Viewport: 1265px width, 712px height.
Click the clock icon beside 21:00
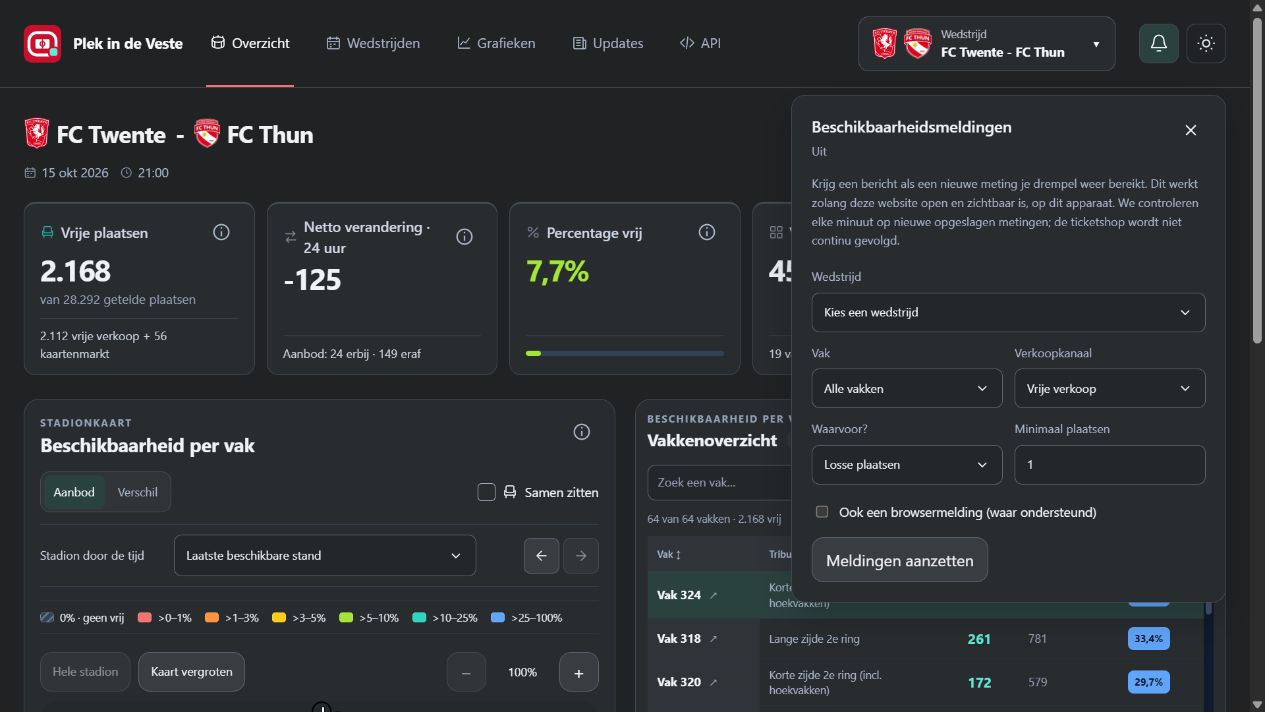click(126, 173)
